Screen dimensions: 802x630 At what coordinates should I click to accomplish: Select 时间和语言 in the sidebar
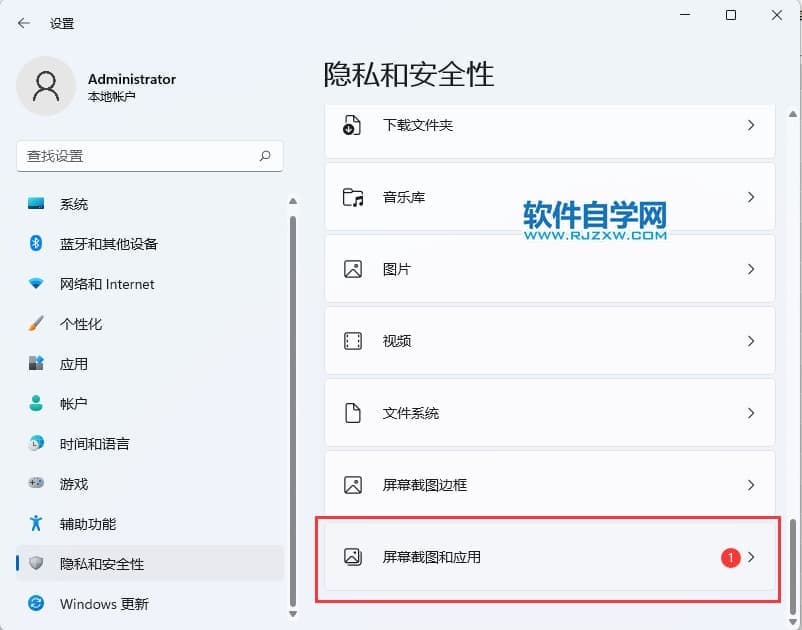point(94,444)
